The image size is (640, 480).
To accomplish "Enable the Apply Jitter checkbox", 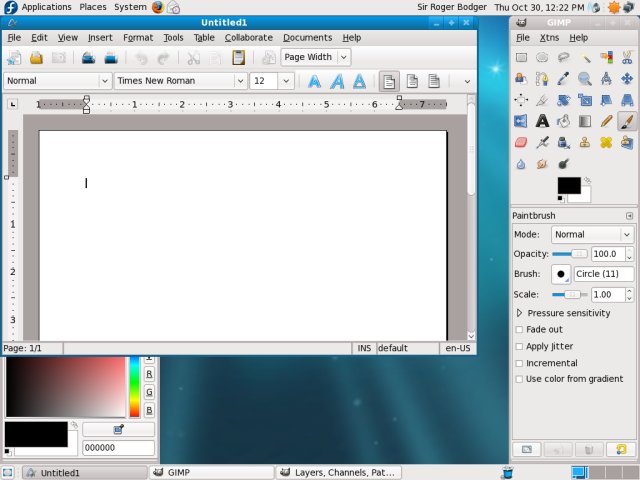I will [x=519, y=347].
